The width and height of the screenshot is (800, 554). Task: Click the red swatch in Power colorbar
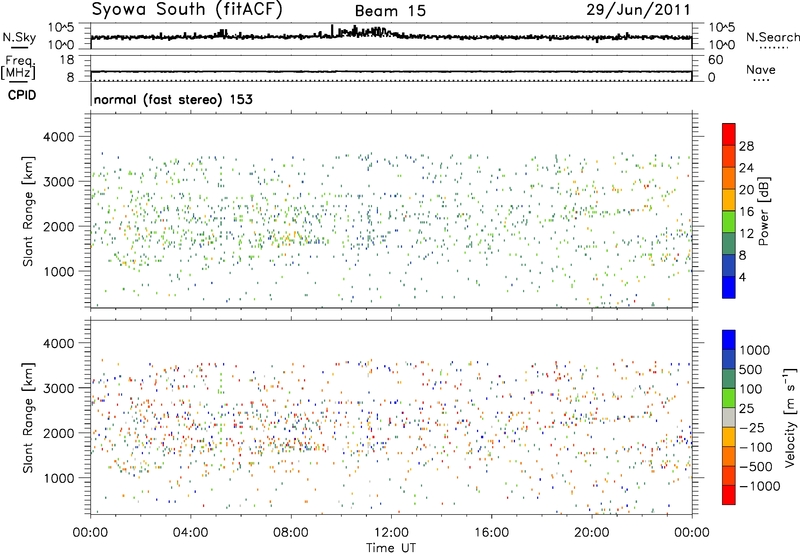[x=729, y=134]
